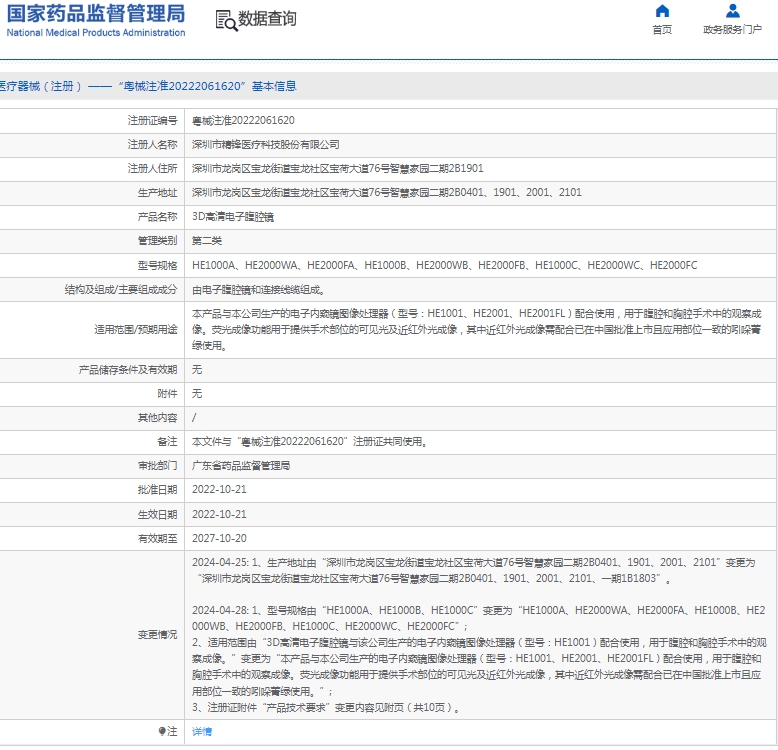The height and width of the screenshot is (750, 778).
Task: Click the 型号规格 model list value
Action: (445, 265)
